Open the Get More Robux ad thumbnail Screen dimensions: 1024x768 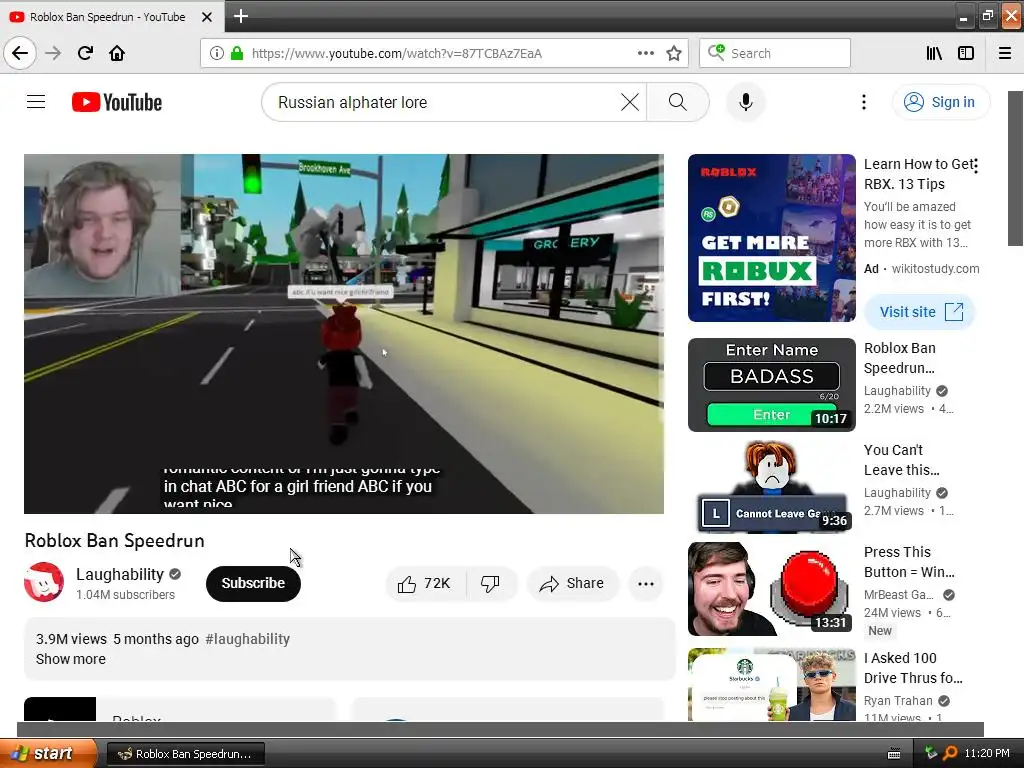coord(771,238)
